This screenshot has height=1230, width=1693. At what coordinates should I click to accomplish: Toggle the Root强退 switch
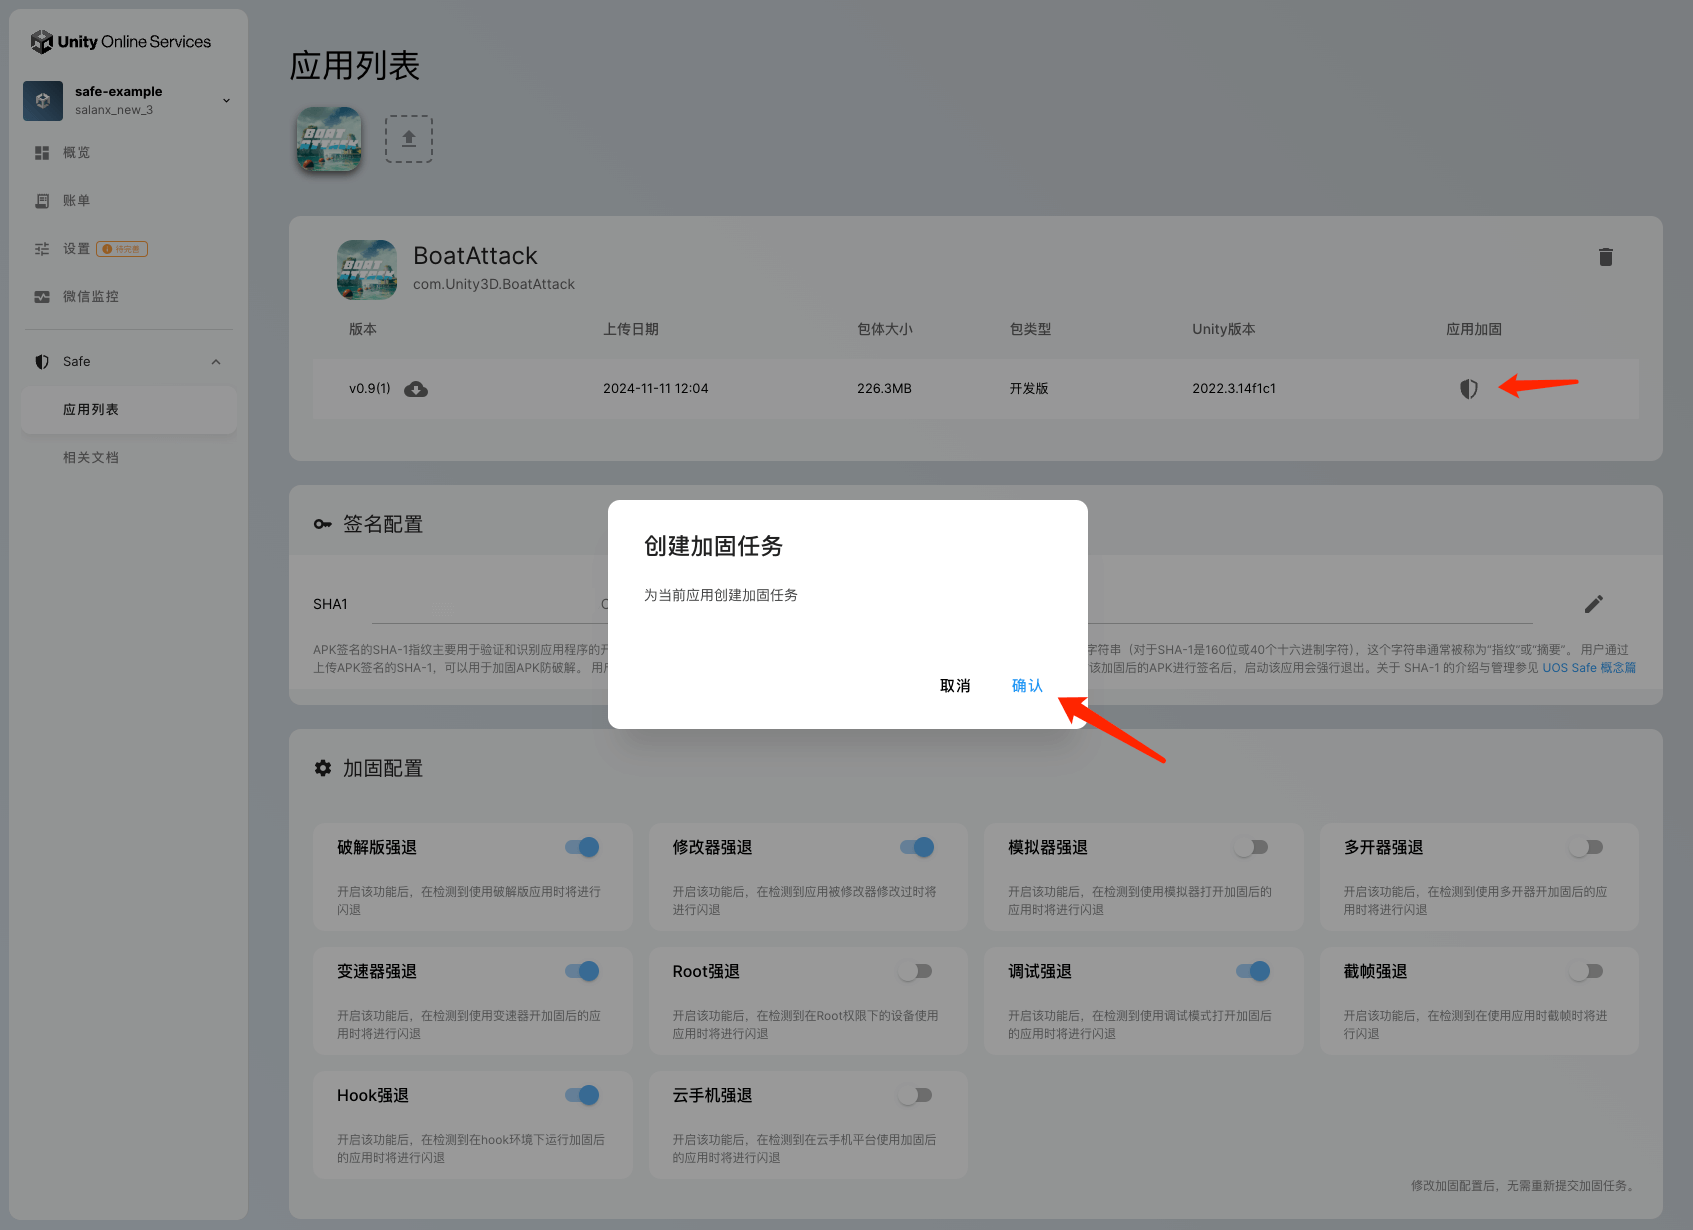point(915,972)
